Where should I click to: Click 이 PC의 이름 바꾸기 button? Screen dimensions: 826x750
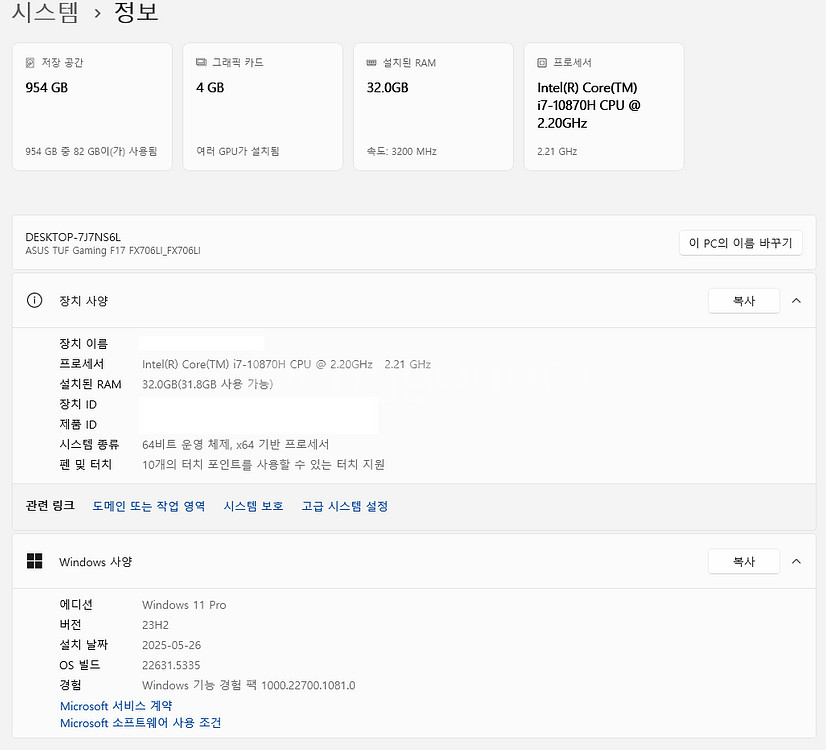[x=741, y=243]
